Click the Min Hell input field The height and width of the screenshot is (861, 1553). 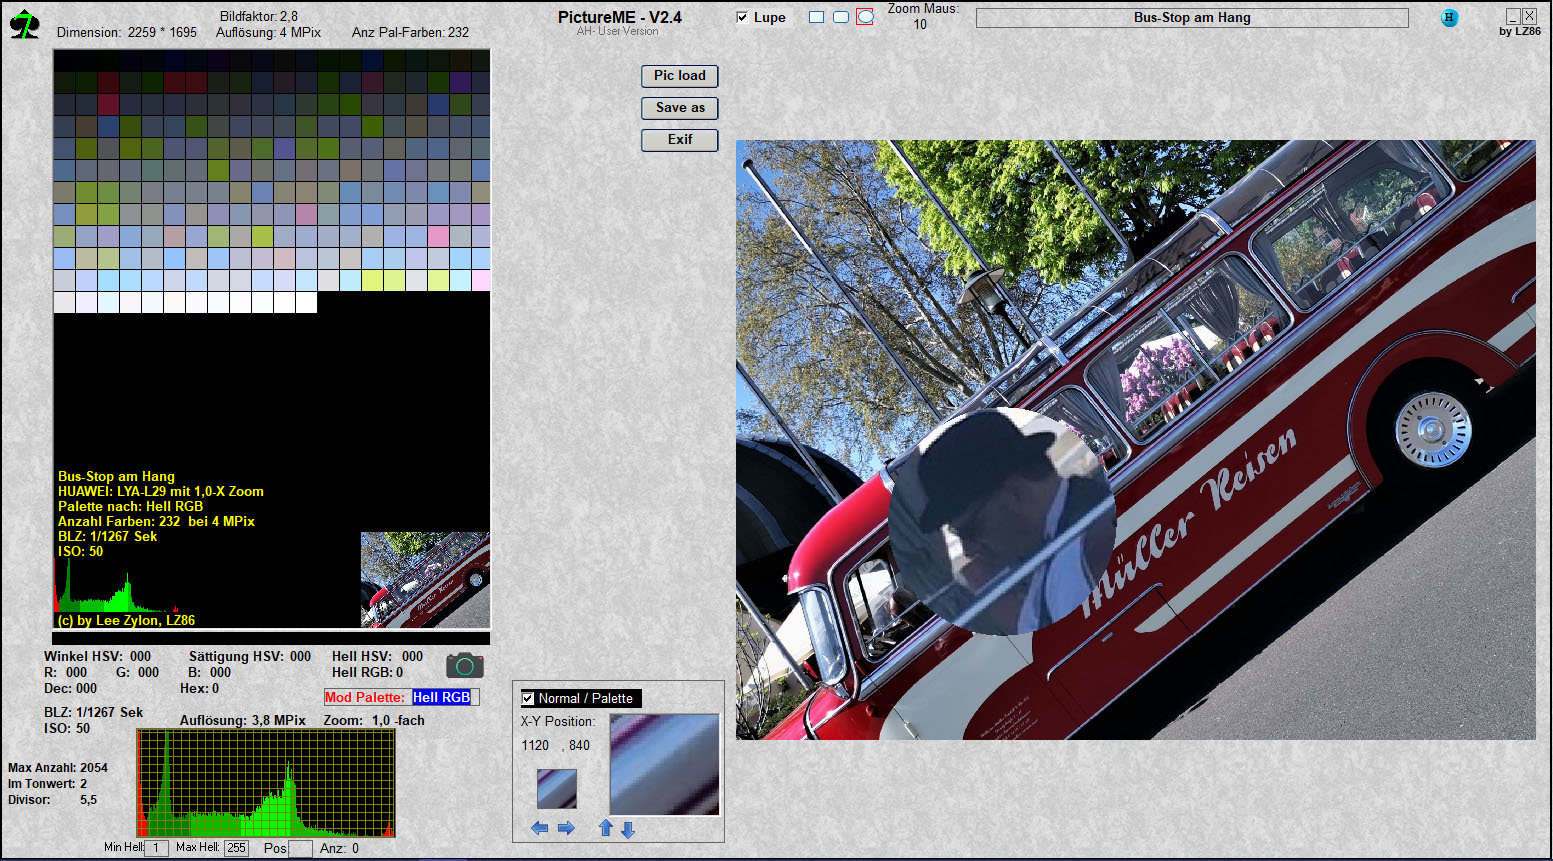(x=157, y=848)
